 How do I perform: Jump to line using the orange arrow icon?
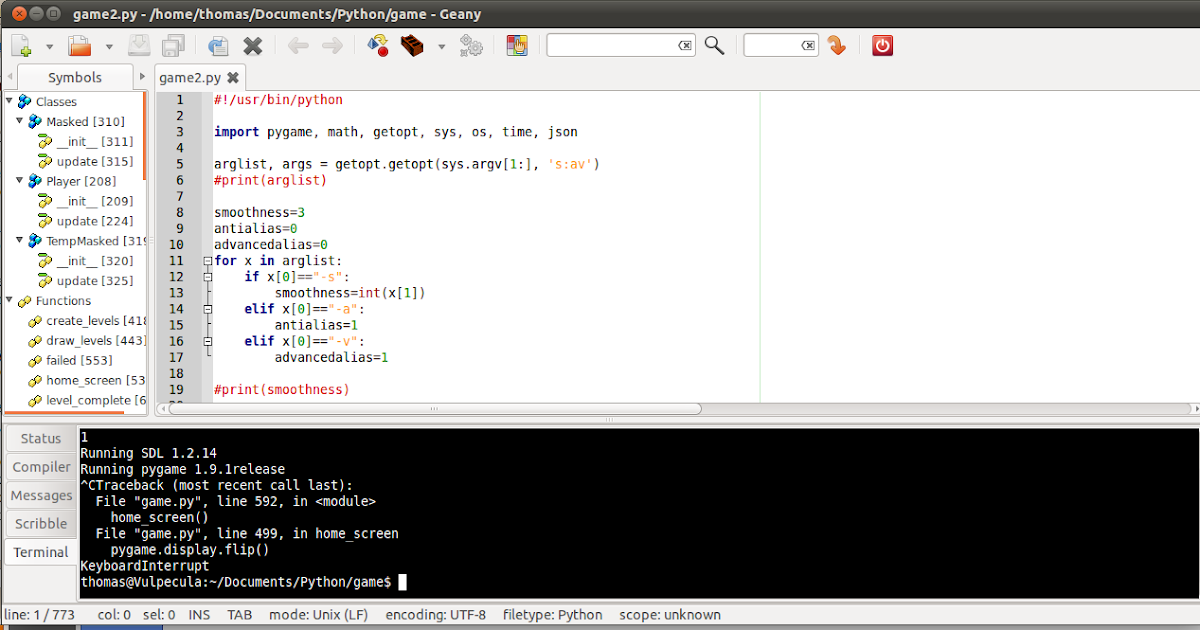point(837,45)
